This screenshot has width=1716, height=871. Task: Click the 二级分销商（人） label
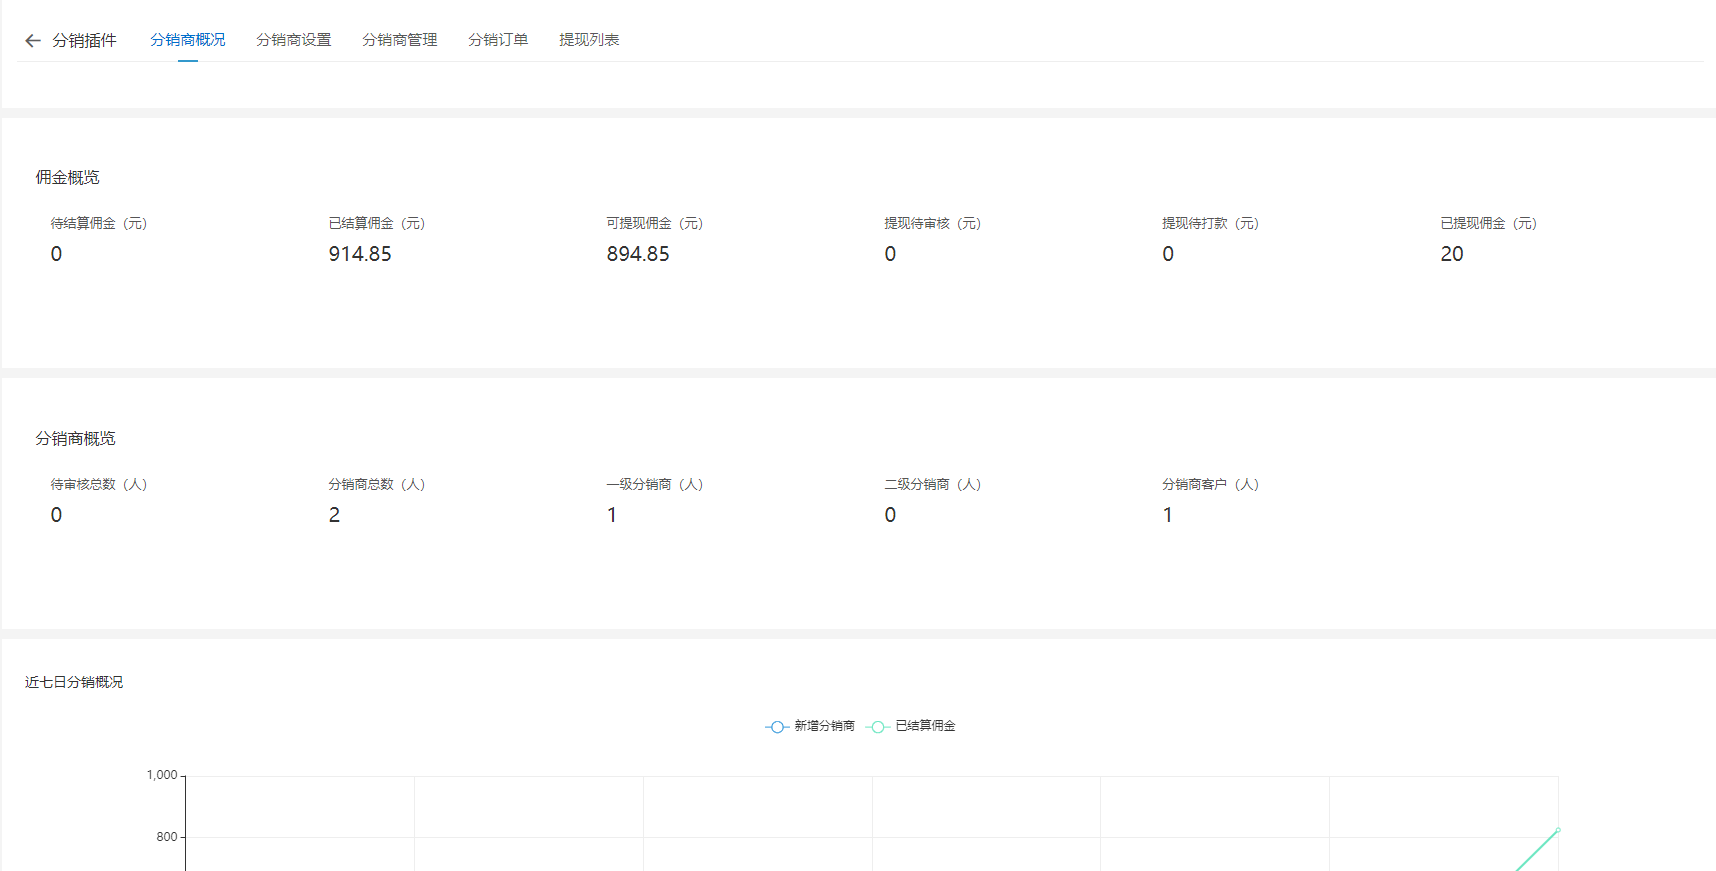click(933, 484)
